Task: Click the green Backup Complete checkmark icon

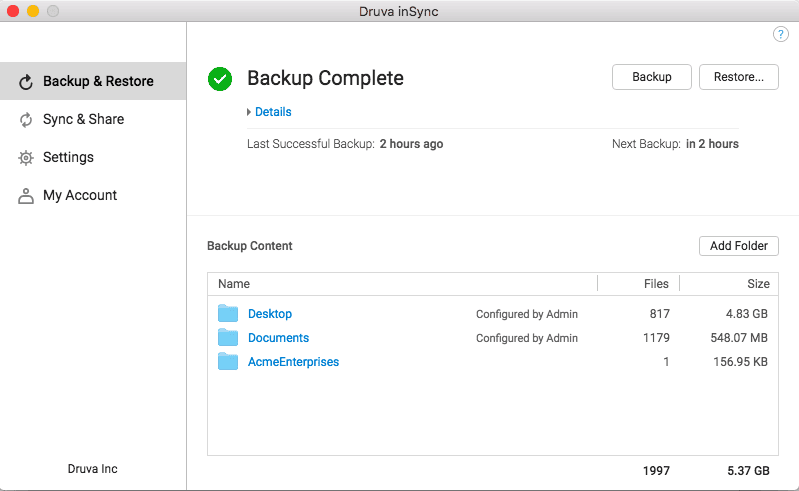Action: (220, 79)
